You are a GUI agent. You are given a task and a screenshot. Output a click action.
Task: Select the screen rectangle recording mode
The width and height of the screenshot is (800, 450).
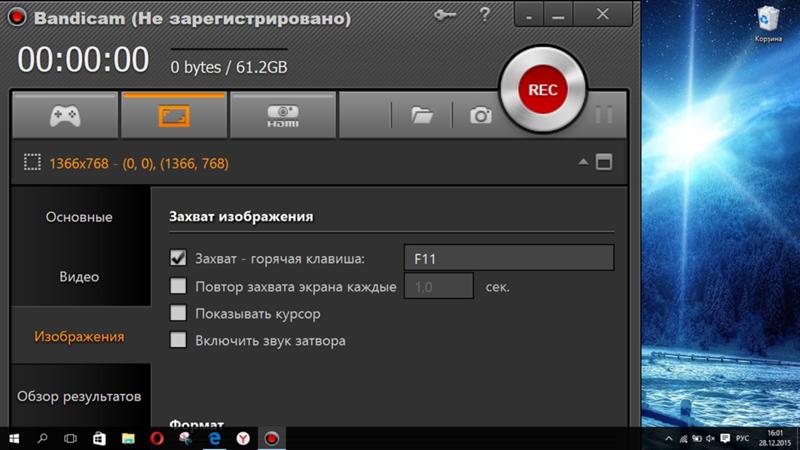tap(174, 116)
